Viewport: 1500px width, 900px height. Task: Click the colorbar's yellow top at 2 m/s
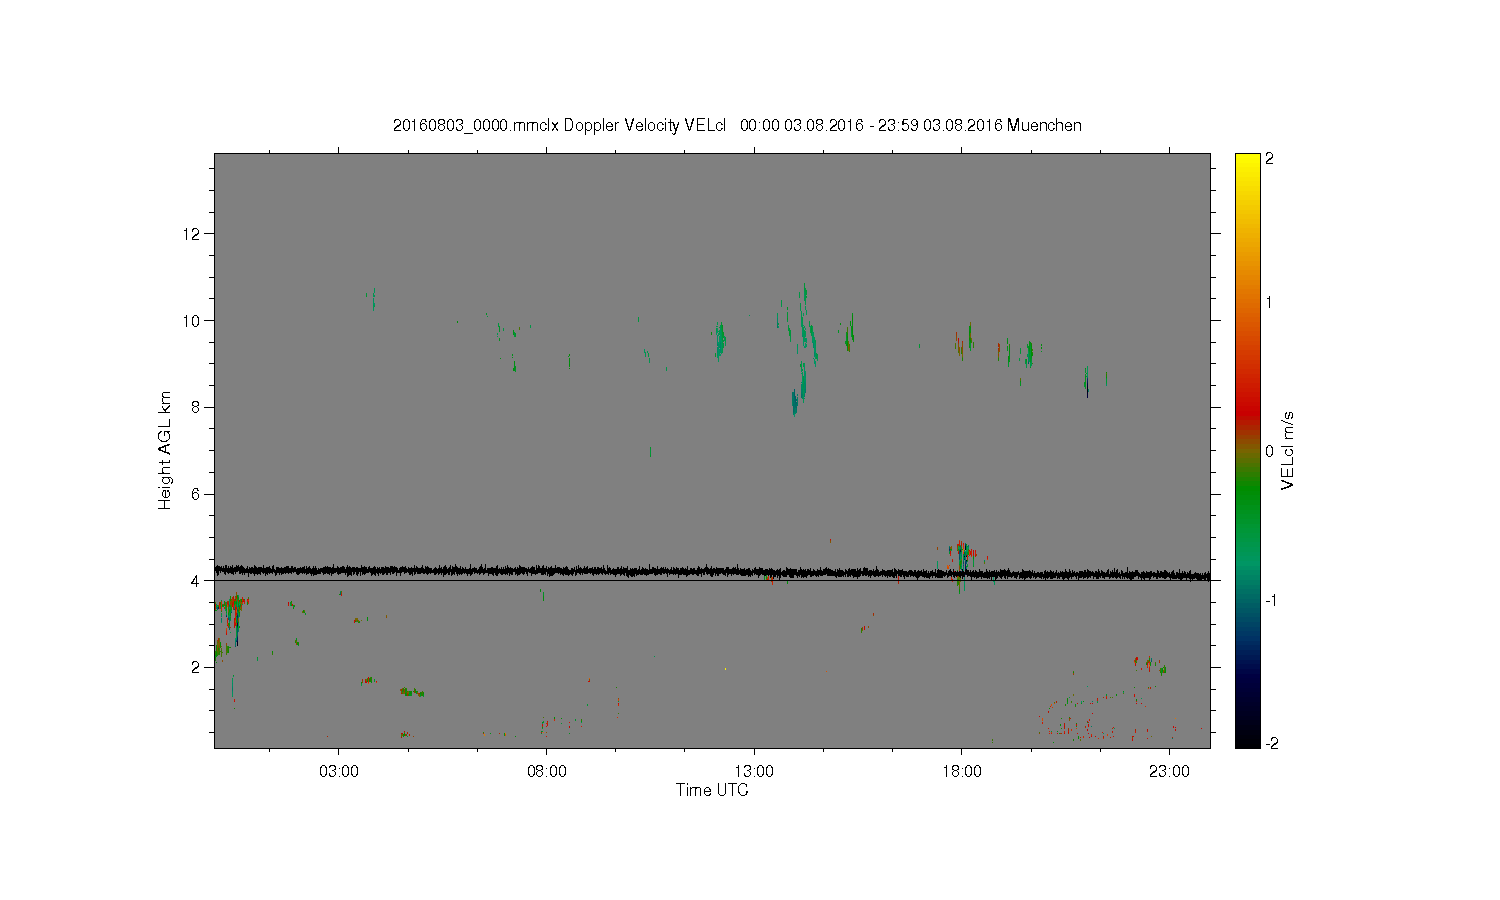(1247, 159)
